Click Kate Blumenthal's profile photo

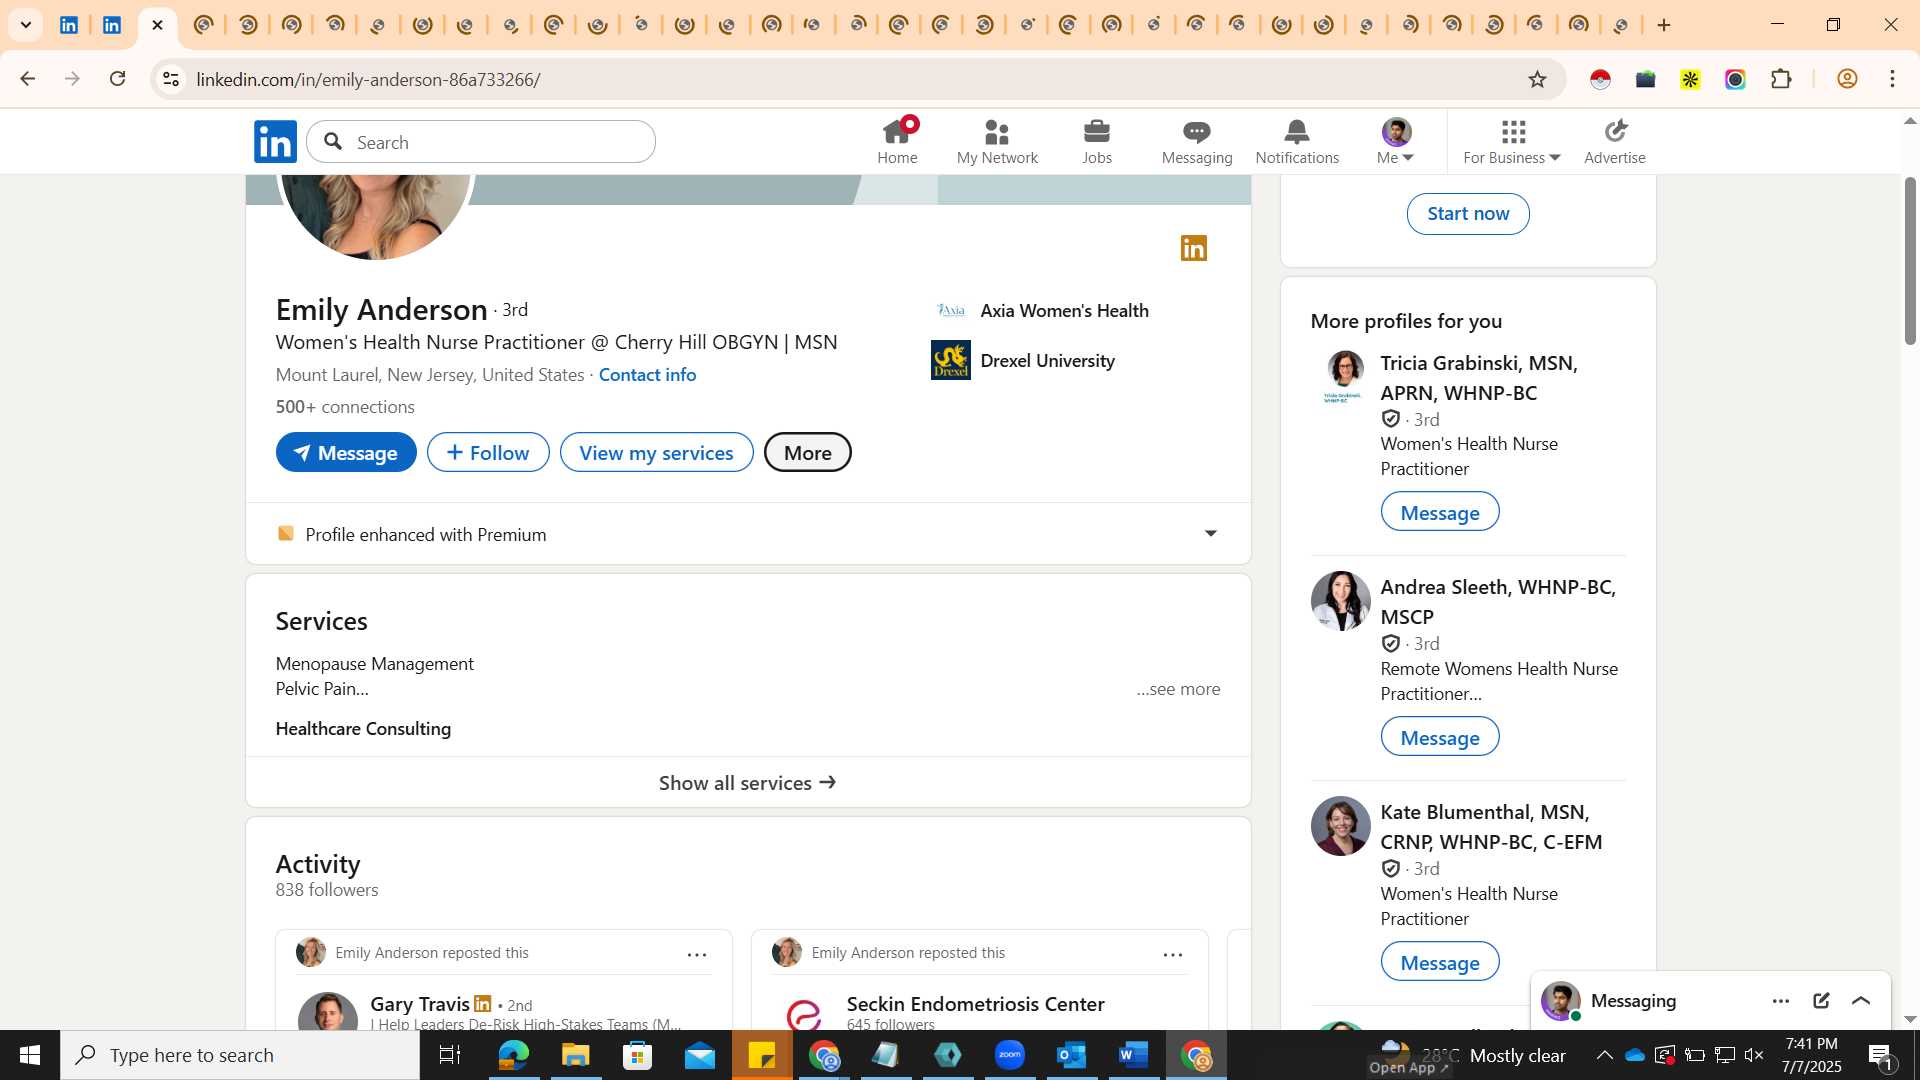point(1340,826)
